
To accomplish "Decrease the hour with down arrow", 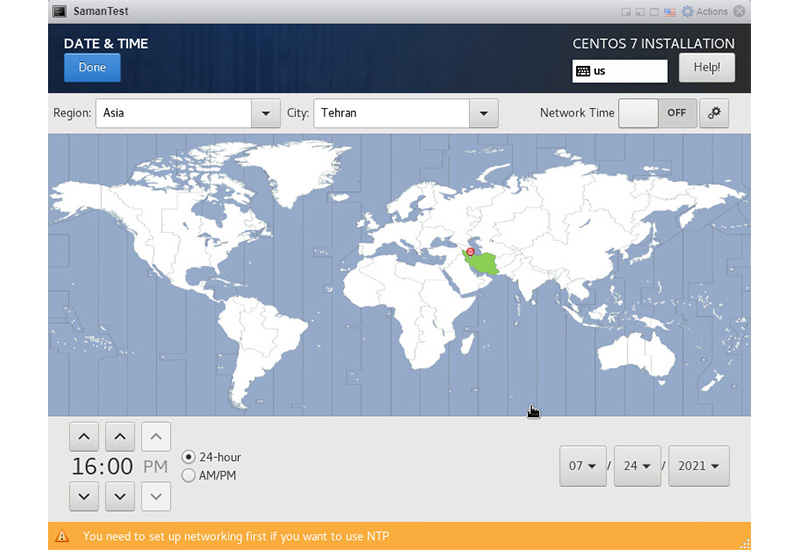I will [85, 495].
